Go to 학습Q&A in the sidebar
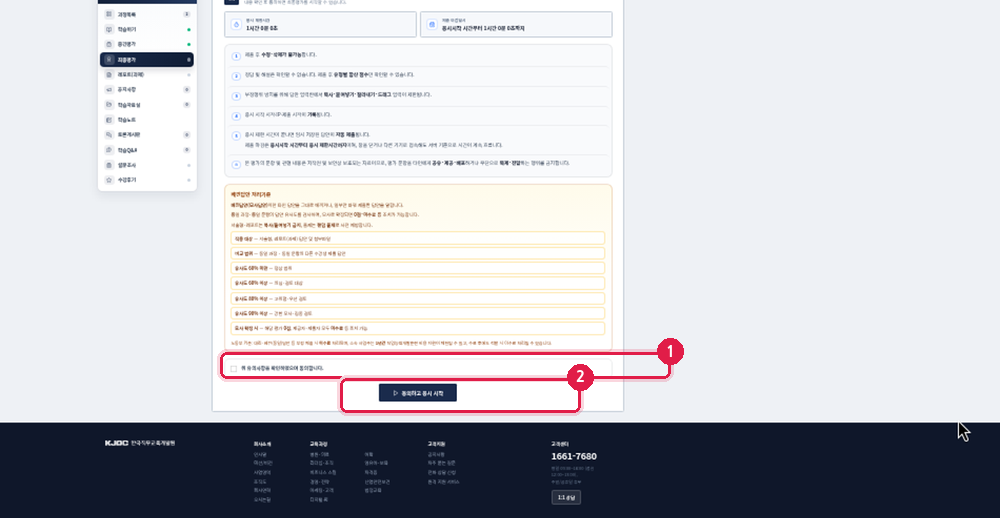The image size is (1000, 518). [x=147, y=150]
